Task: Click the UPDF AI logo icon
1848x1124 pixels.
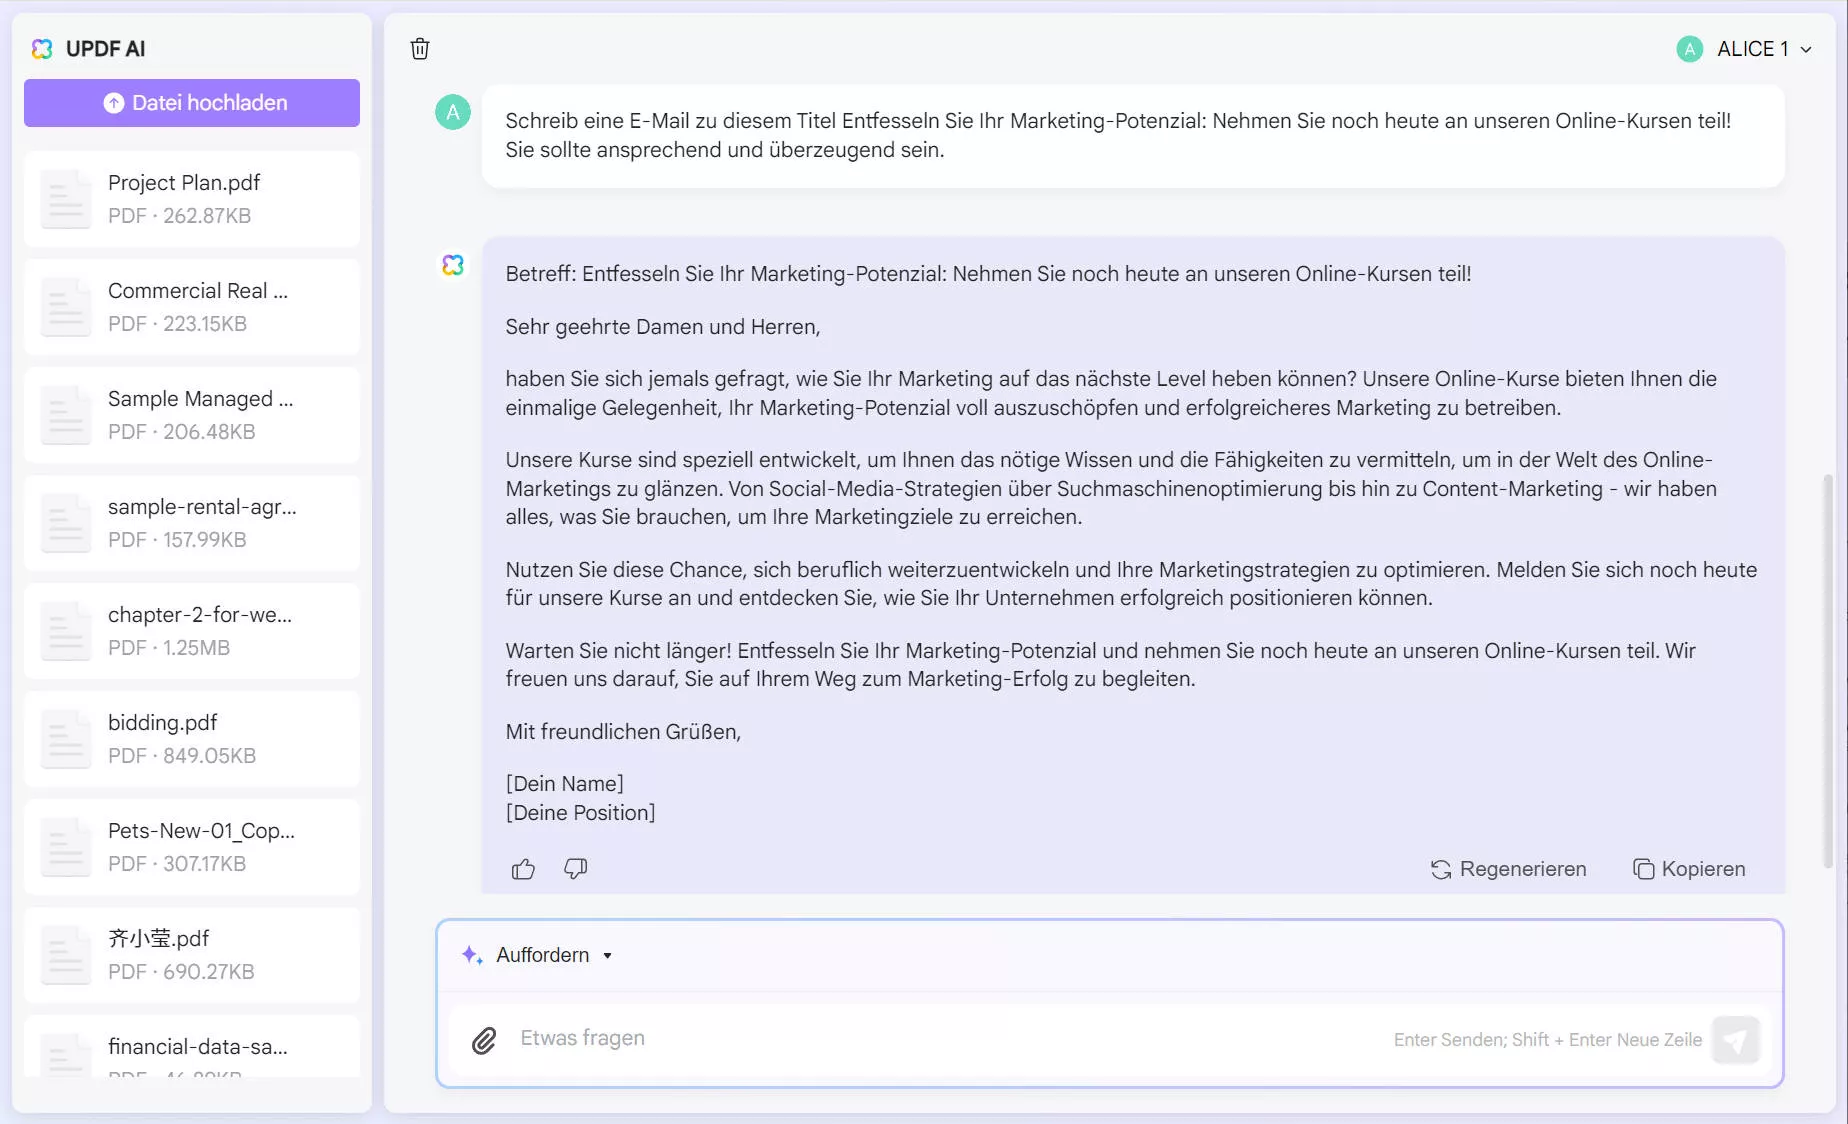Action: point(41,48)
